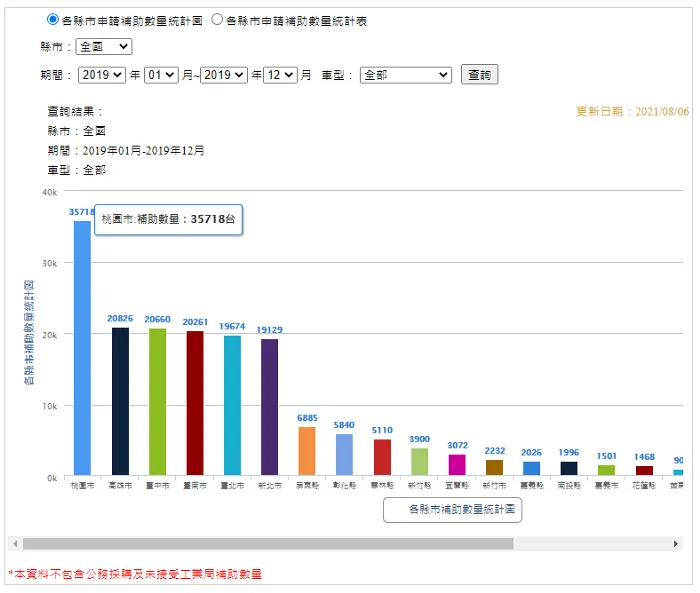Click the 期間:2019年01月-2019年12月 result line
This screenshot has width=700, height=593.
point(126,150)
